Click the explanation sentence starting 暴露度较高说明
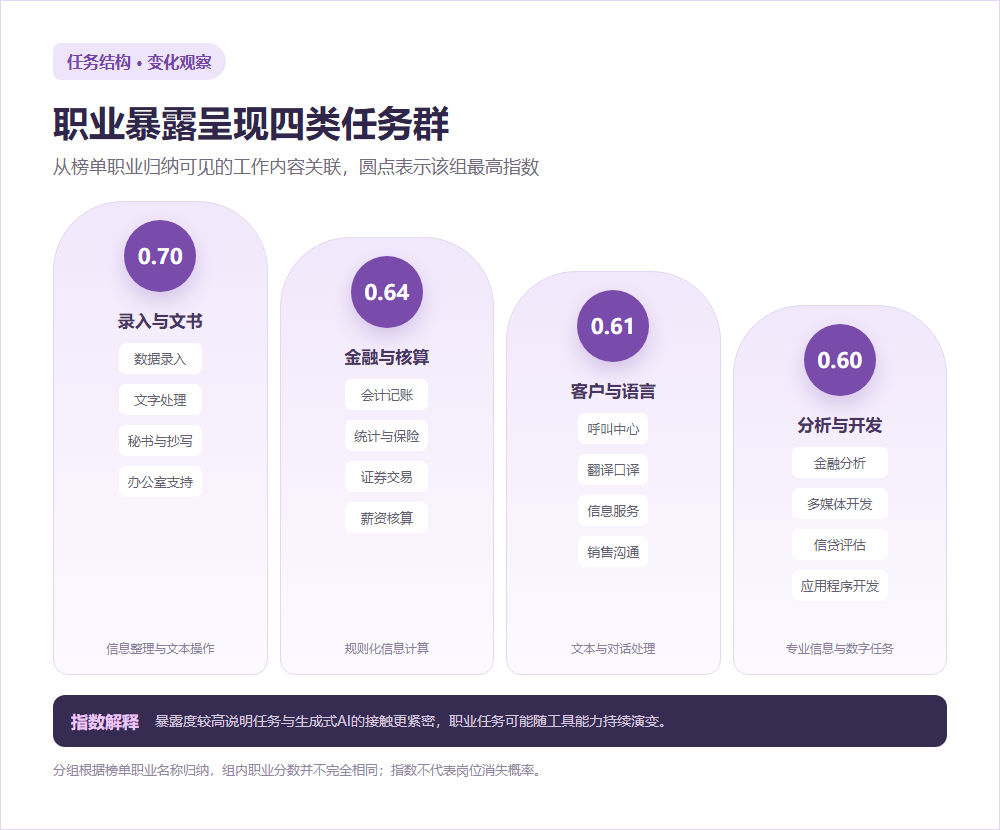This screenshot has width=1000, height=830. 411,722
